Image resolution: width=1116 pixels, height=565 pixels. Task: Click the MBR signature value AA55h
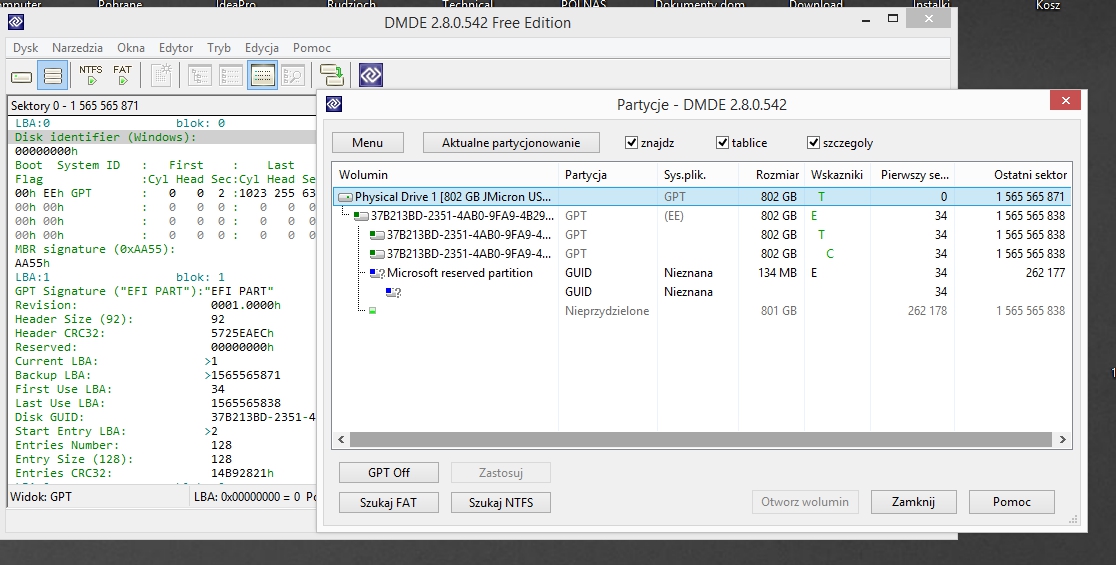point(32,263)
